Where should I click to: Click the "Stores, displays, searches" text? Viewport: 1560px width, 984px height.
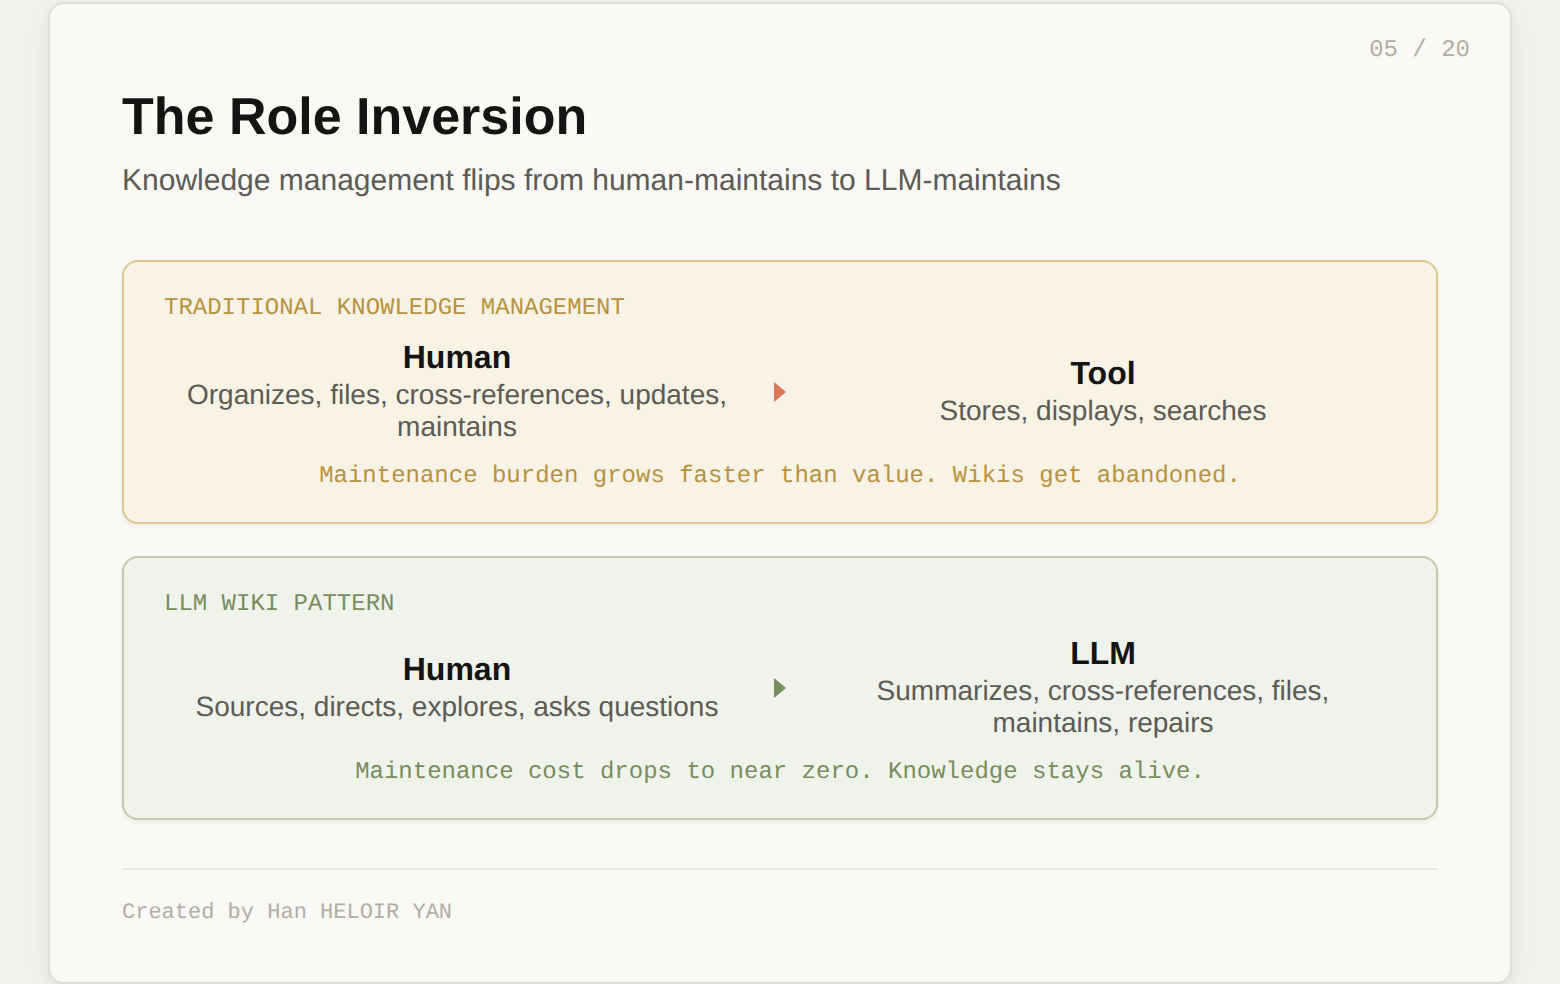[1103, 411]
